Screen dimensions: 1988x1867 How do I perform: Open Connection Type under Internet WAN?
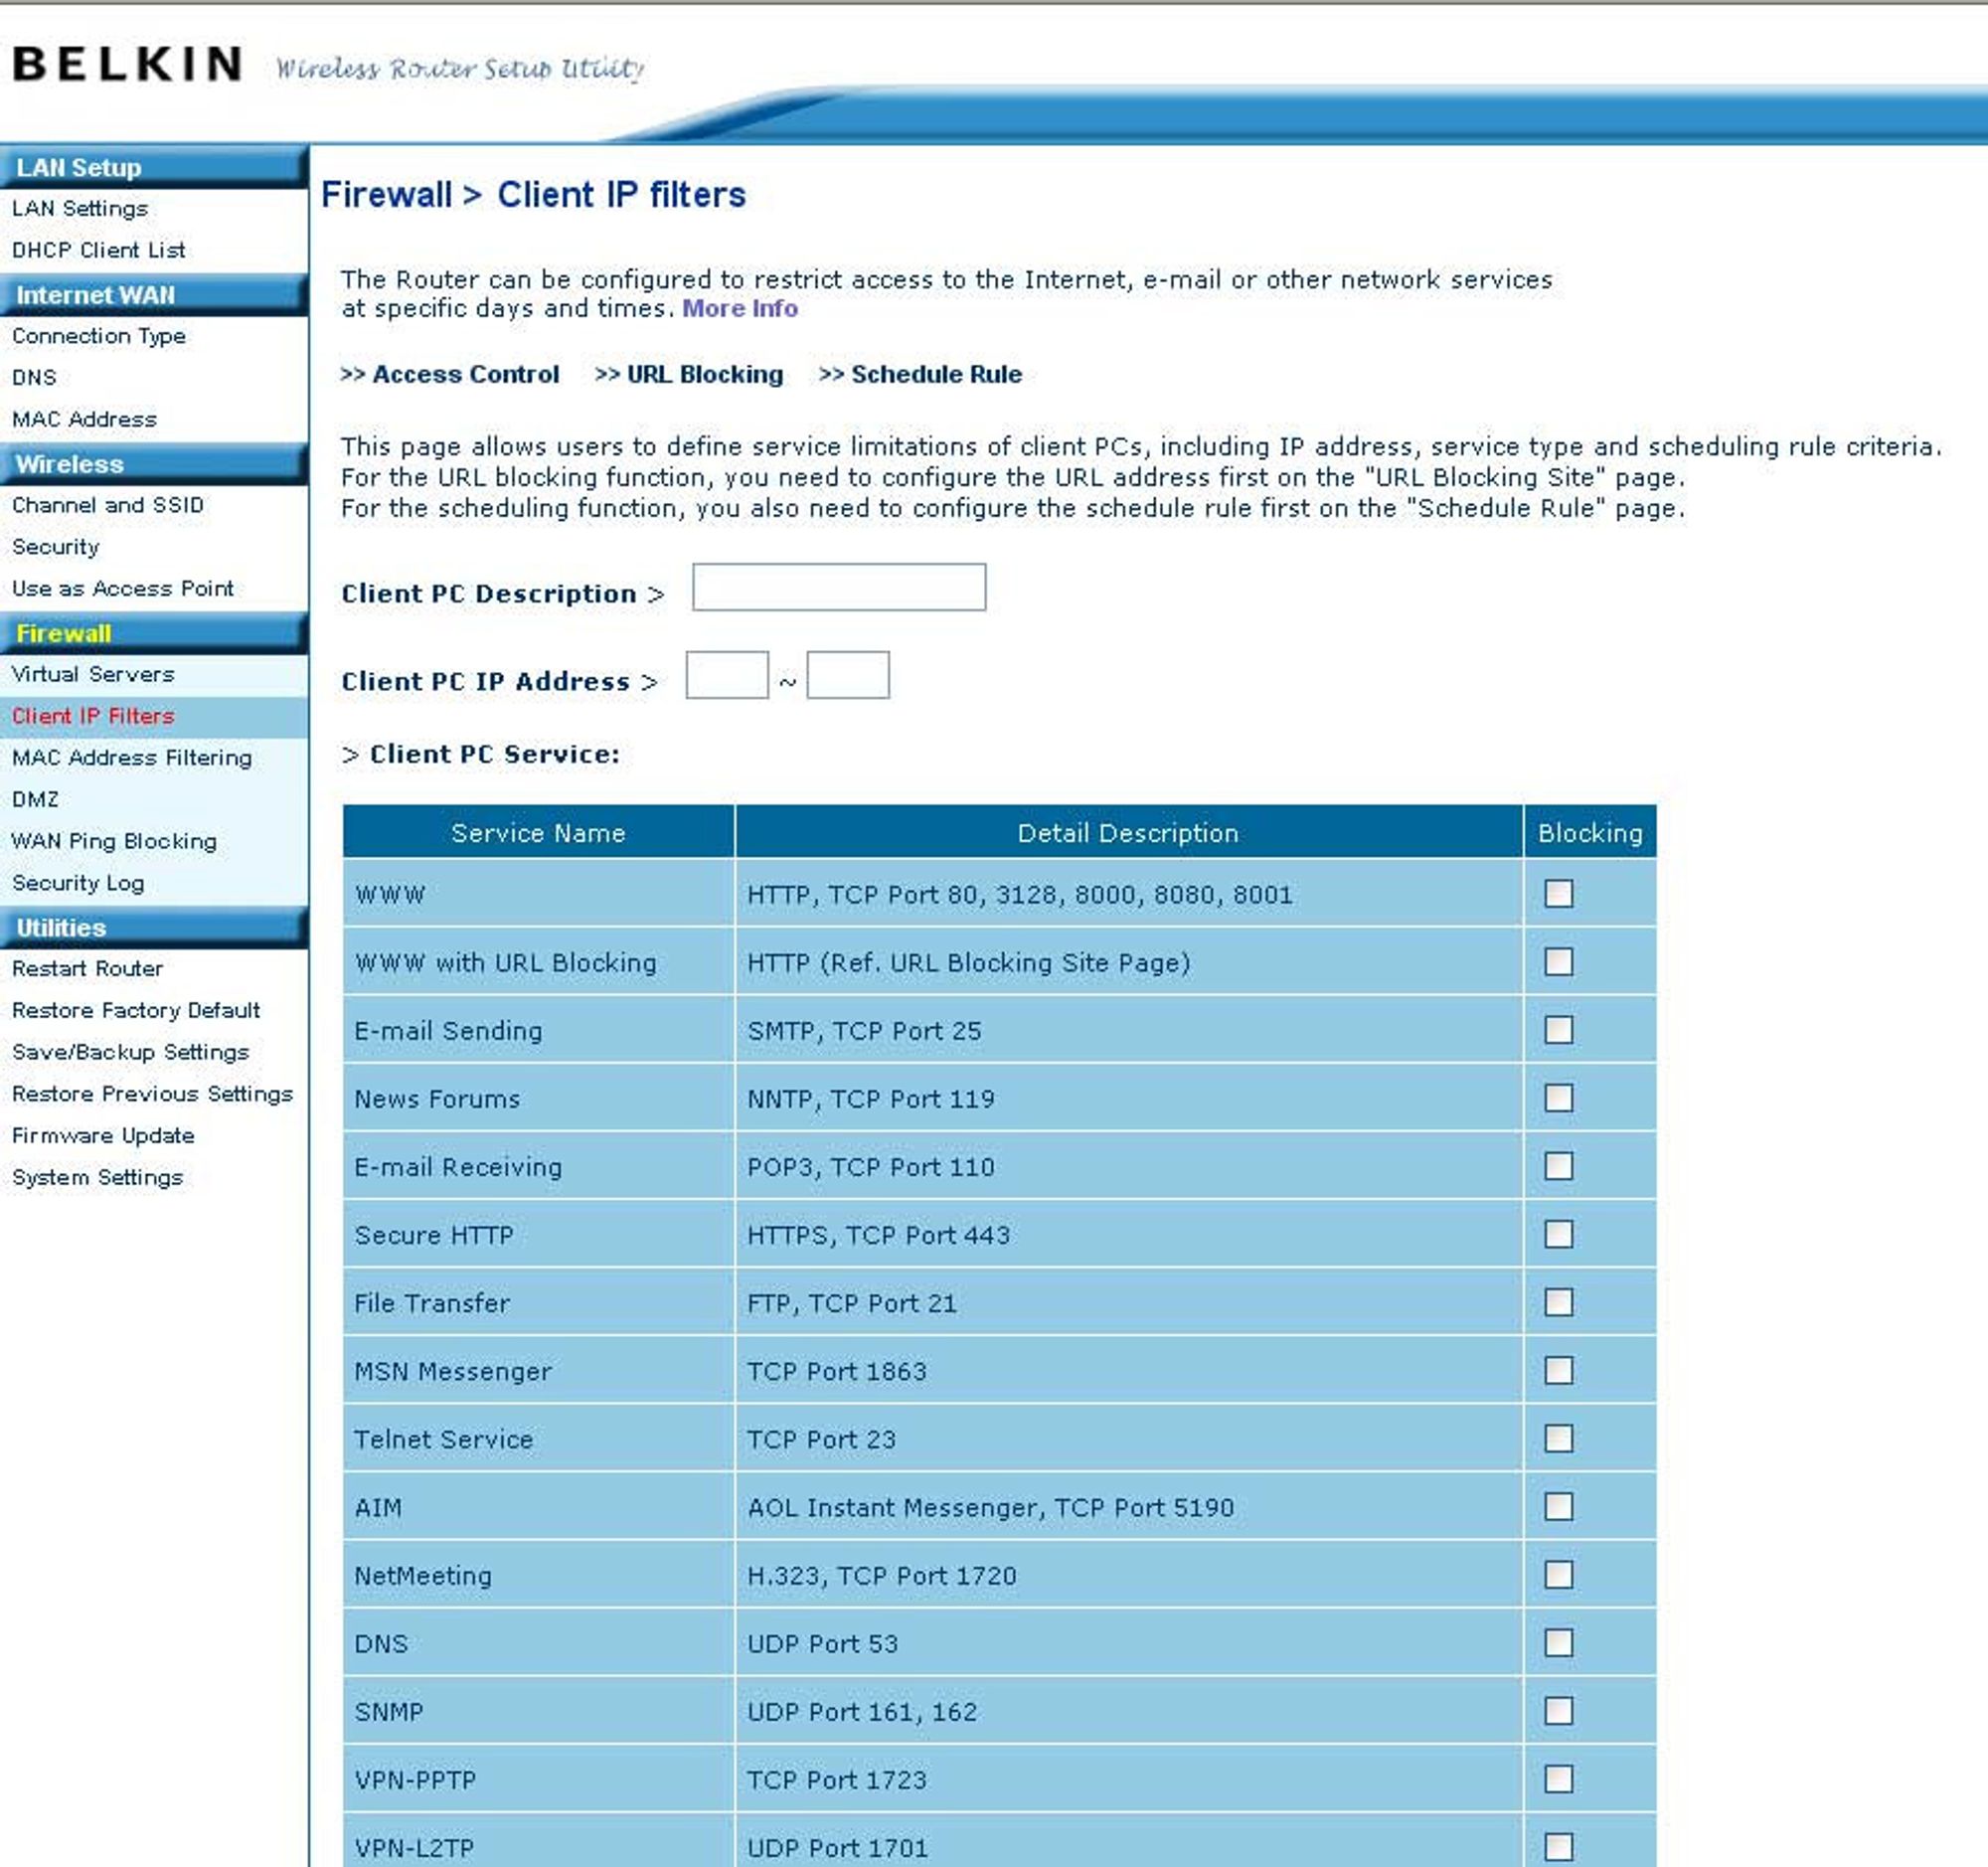(98, 336)
